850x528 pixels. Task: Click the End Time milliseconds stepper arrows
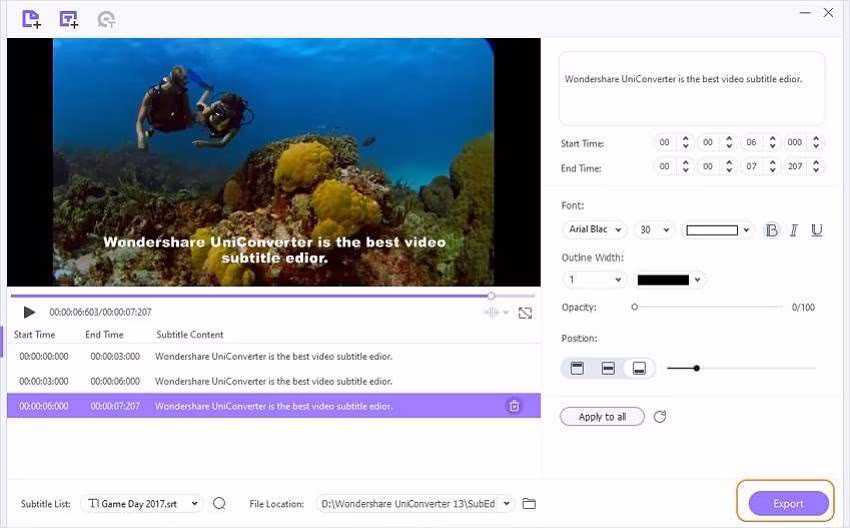(816, 166)
